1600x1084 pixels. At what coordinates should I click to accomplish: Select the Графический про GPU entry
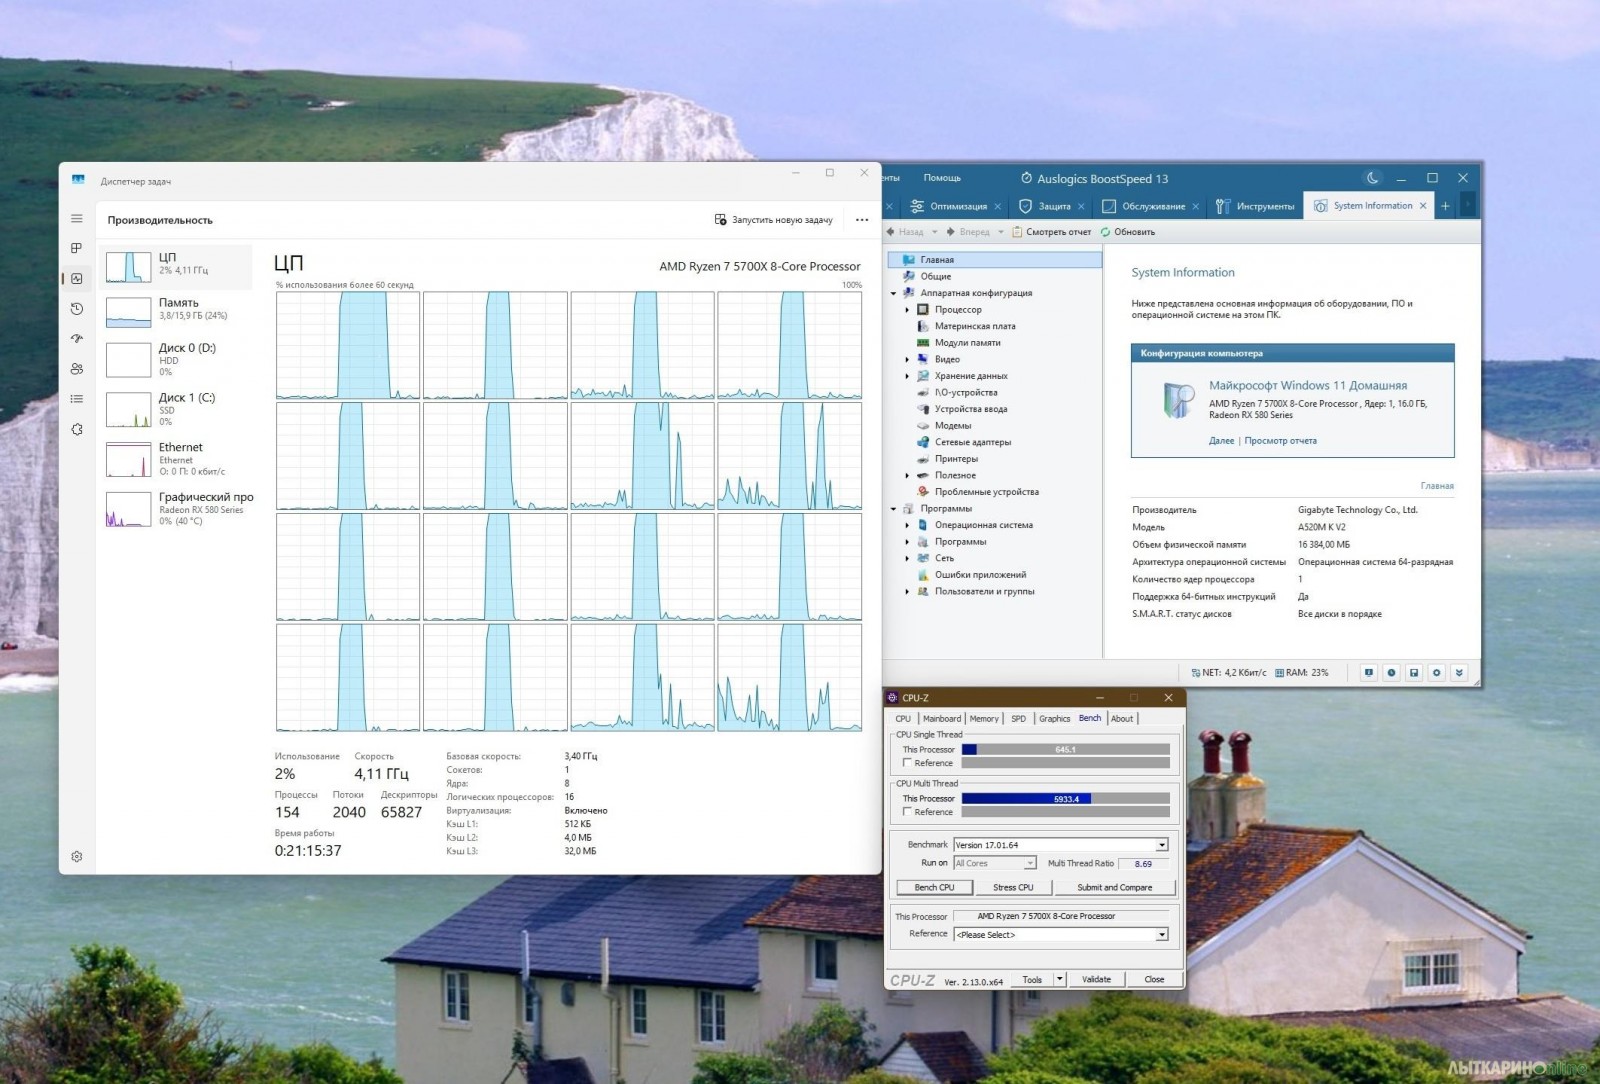coord(176,508)
